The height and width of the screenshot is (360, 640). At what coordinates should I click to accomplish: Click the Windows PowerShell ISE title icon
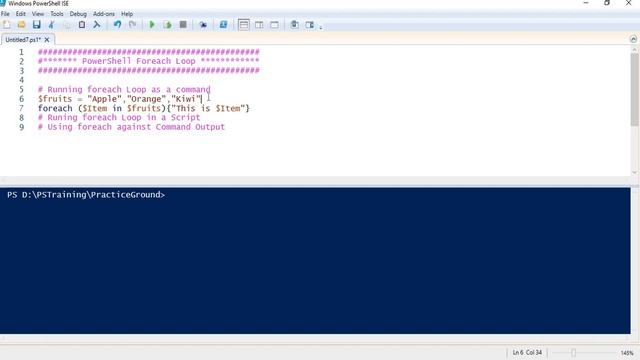click(x=2, y=3)
